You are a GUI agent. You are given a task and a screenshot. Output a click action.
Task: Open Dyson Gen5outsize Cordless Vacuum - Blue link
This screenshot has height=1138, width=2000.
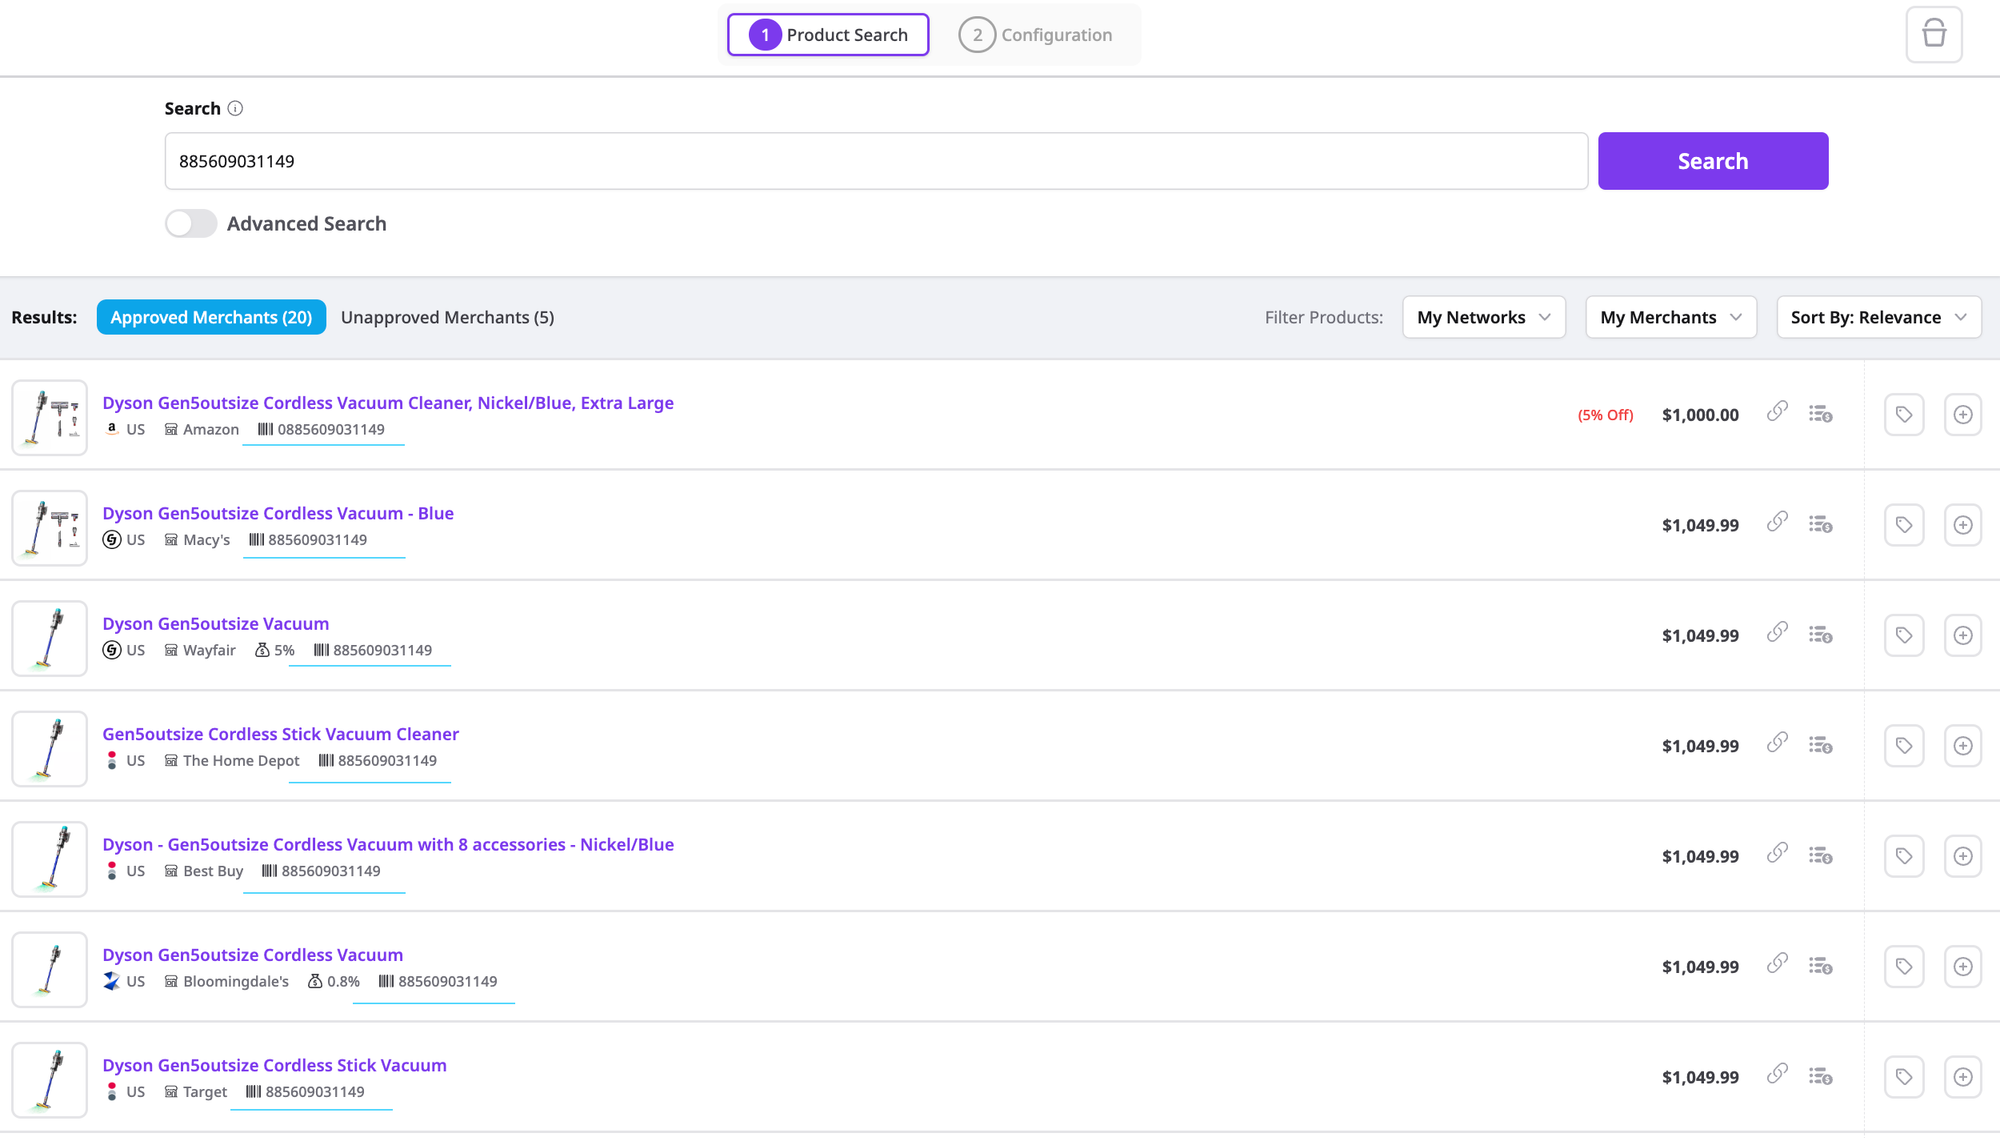[278, 513]
